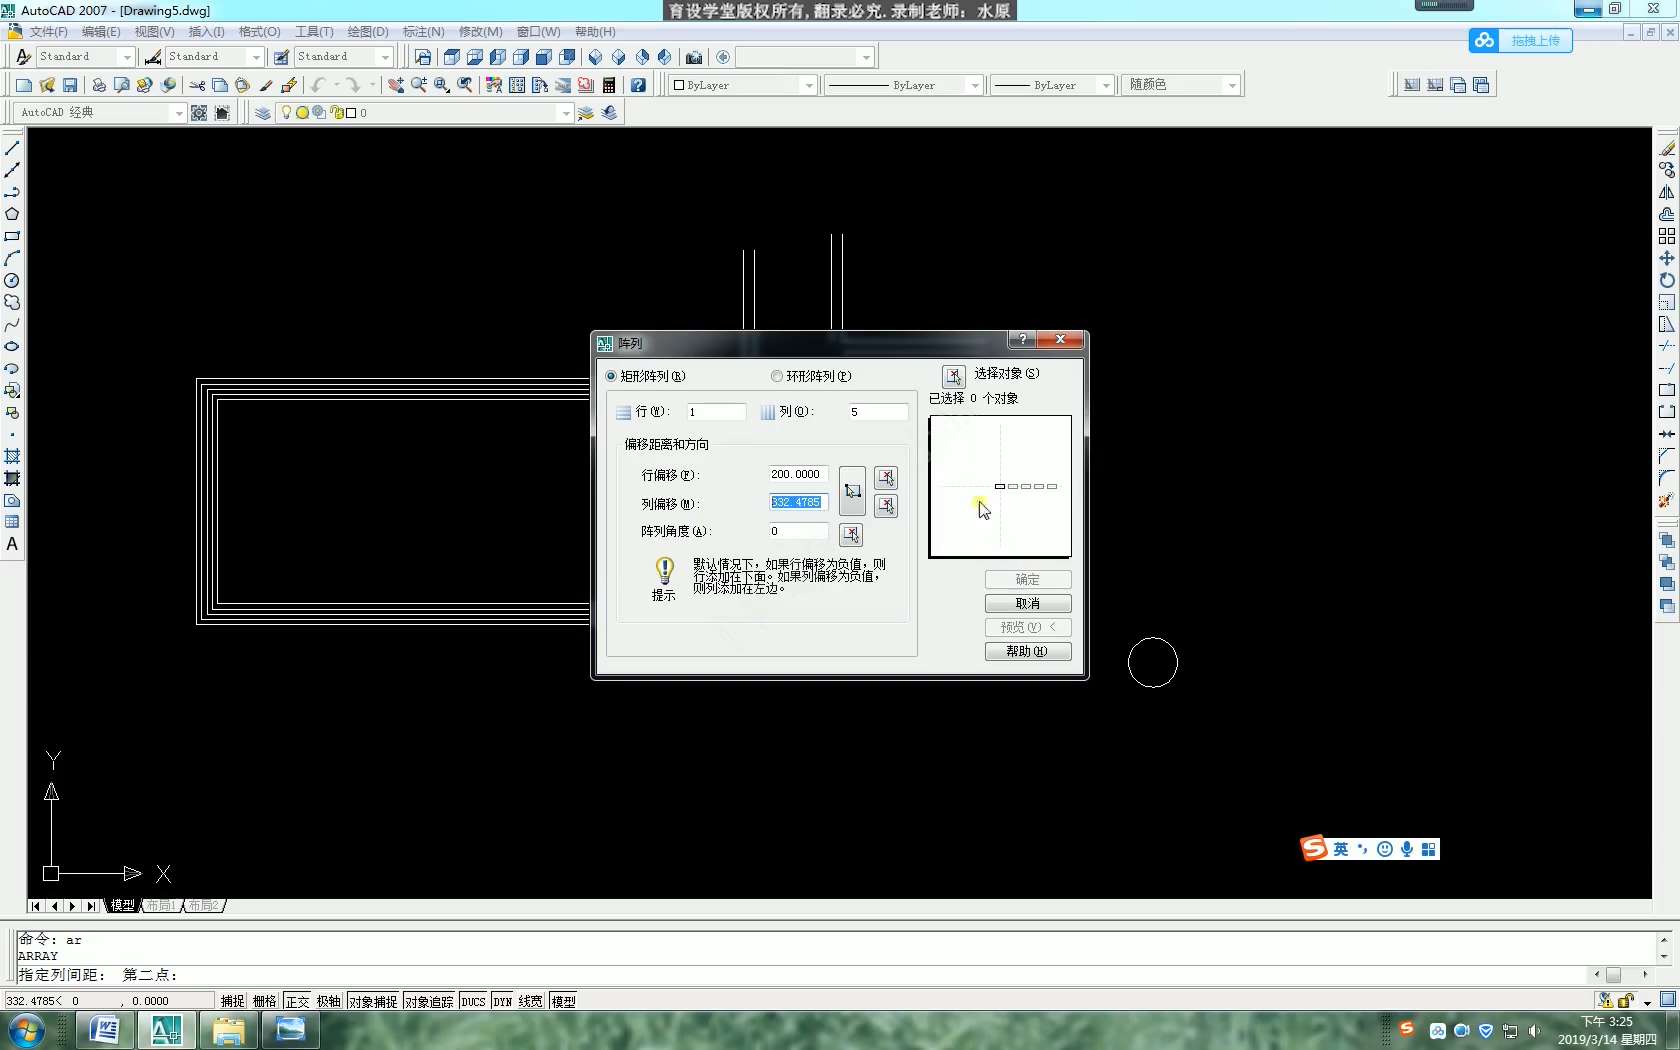1680x1050 pixels.
Task: Open Word from the Windows taskbar
Action: (105, 1029)
